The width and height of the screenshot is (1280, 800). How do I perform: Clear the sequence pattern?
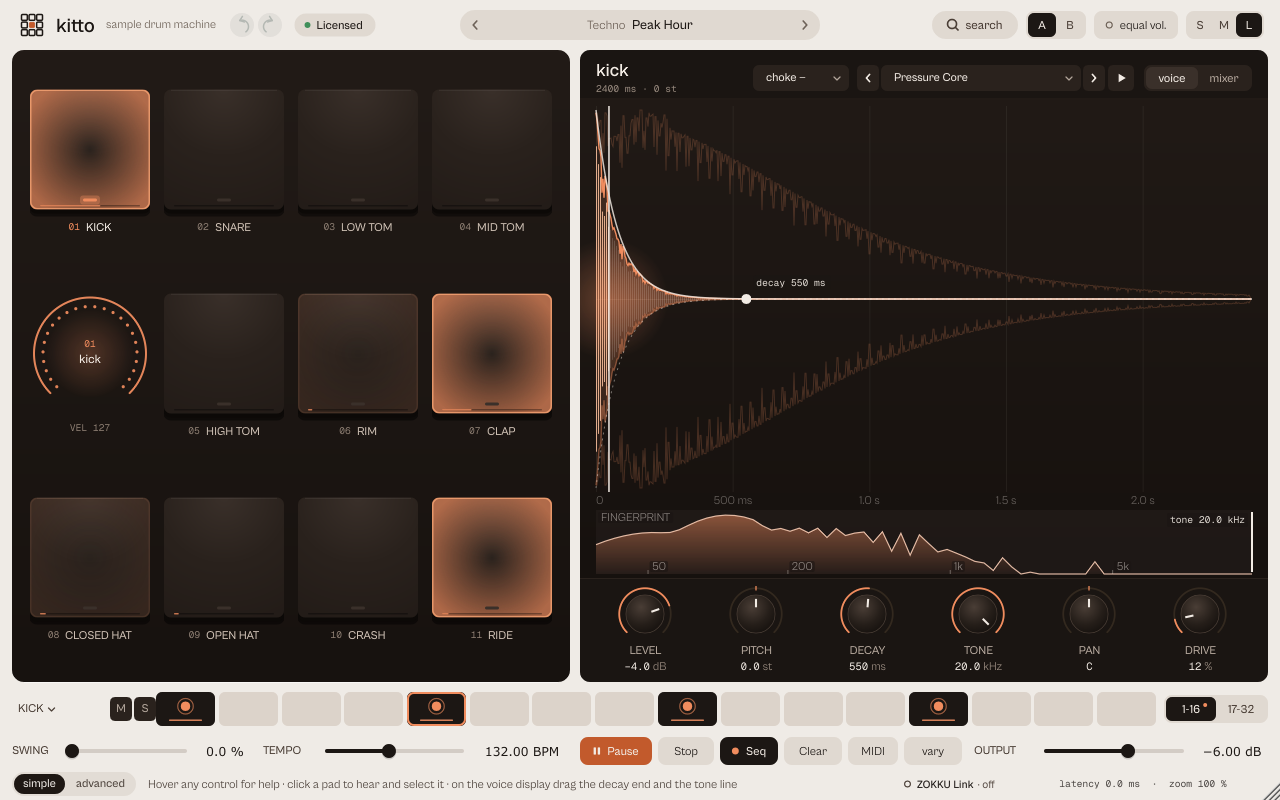813,751
